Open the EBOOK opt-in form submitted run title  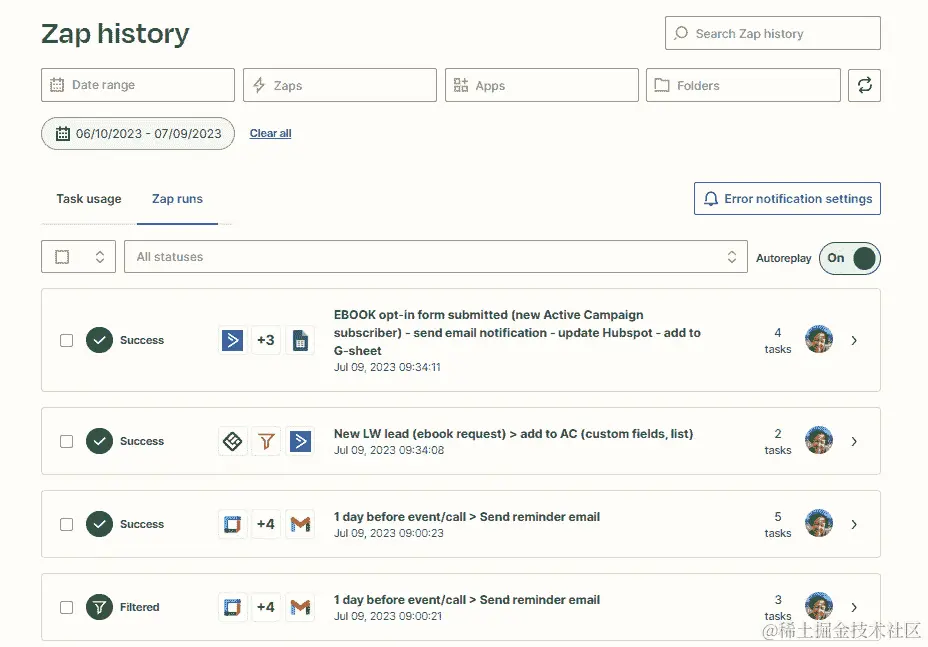pyautogui.click(x=517, y=333)
